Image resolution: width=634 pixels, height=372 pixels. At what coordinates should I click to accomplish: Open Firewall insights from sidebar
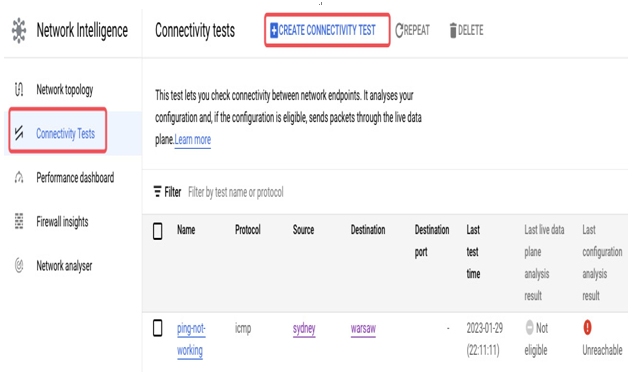(62, 222)
